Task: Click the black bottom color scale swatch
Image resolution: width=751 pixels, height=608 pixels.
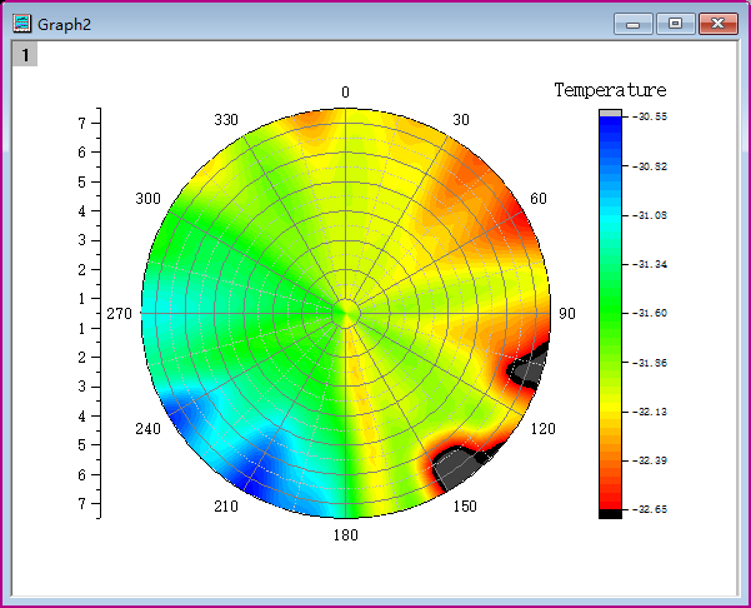Action: coord(610,514)
